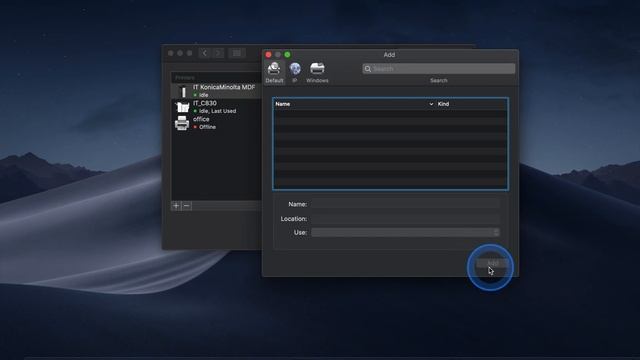Remove printer with minus button

pyautogui.click(x=187, y=206)
